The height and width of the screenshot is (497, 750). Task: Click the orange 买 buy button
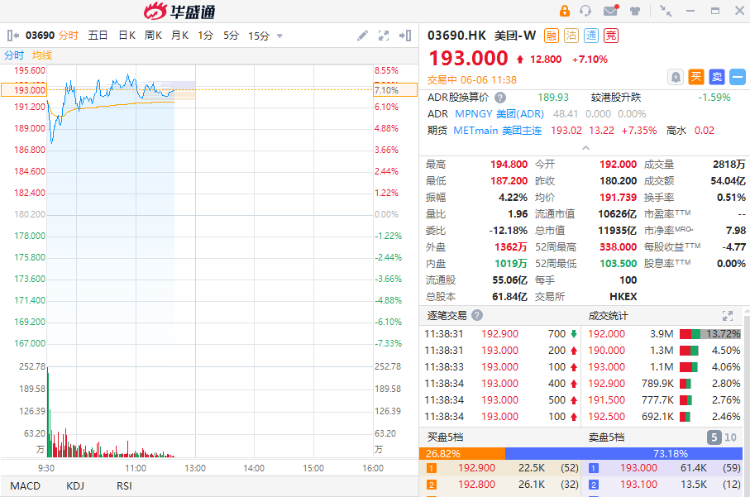696,77
